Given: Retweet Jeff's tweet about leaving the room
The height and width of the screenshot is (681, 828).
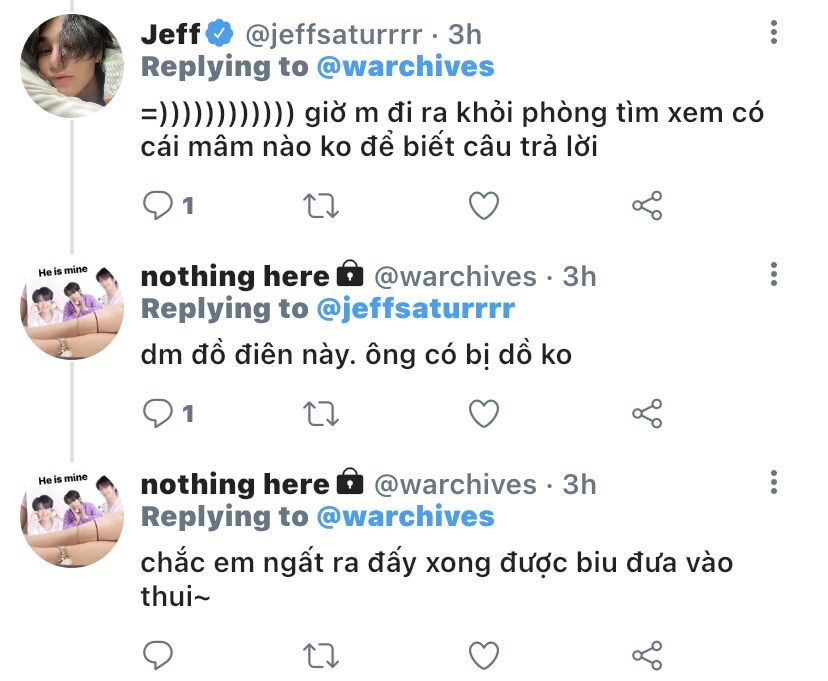Looking at the screenshot, I should pos(321,207).
